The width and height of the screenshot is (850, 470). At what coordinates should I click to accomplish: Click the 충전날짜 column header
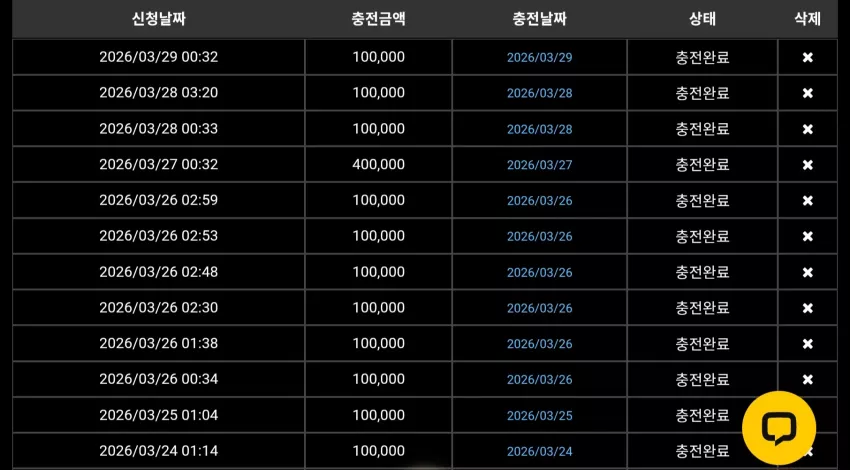539,19
